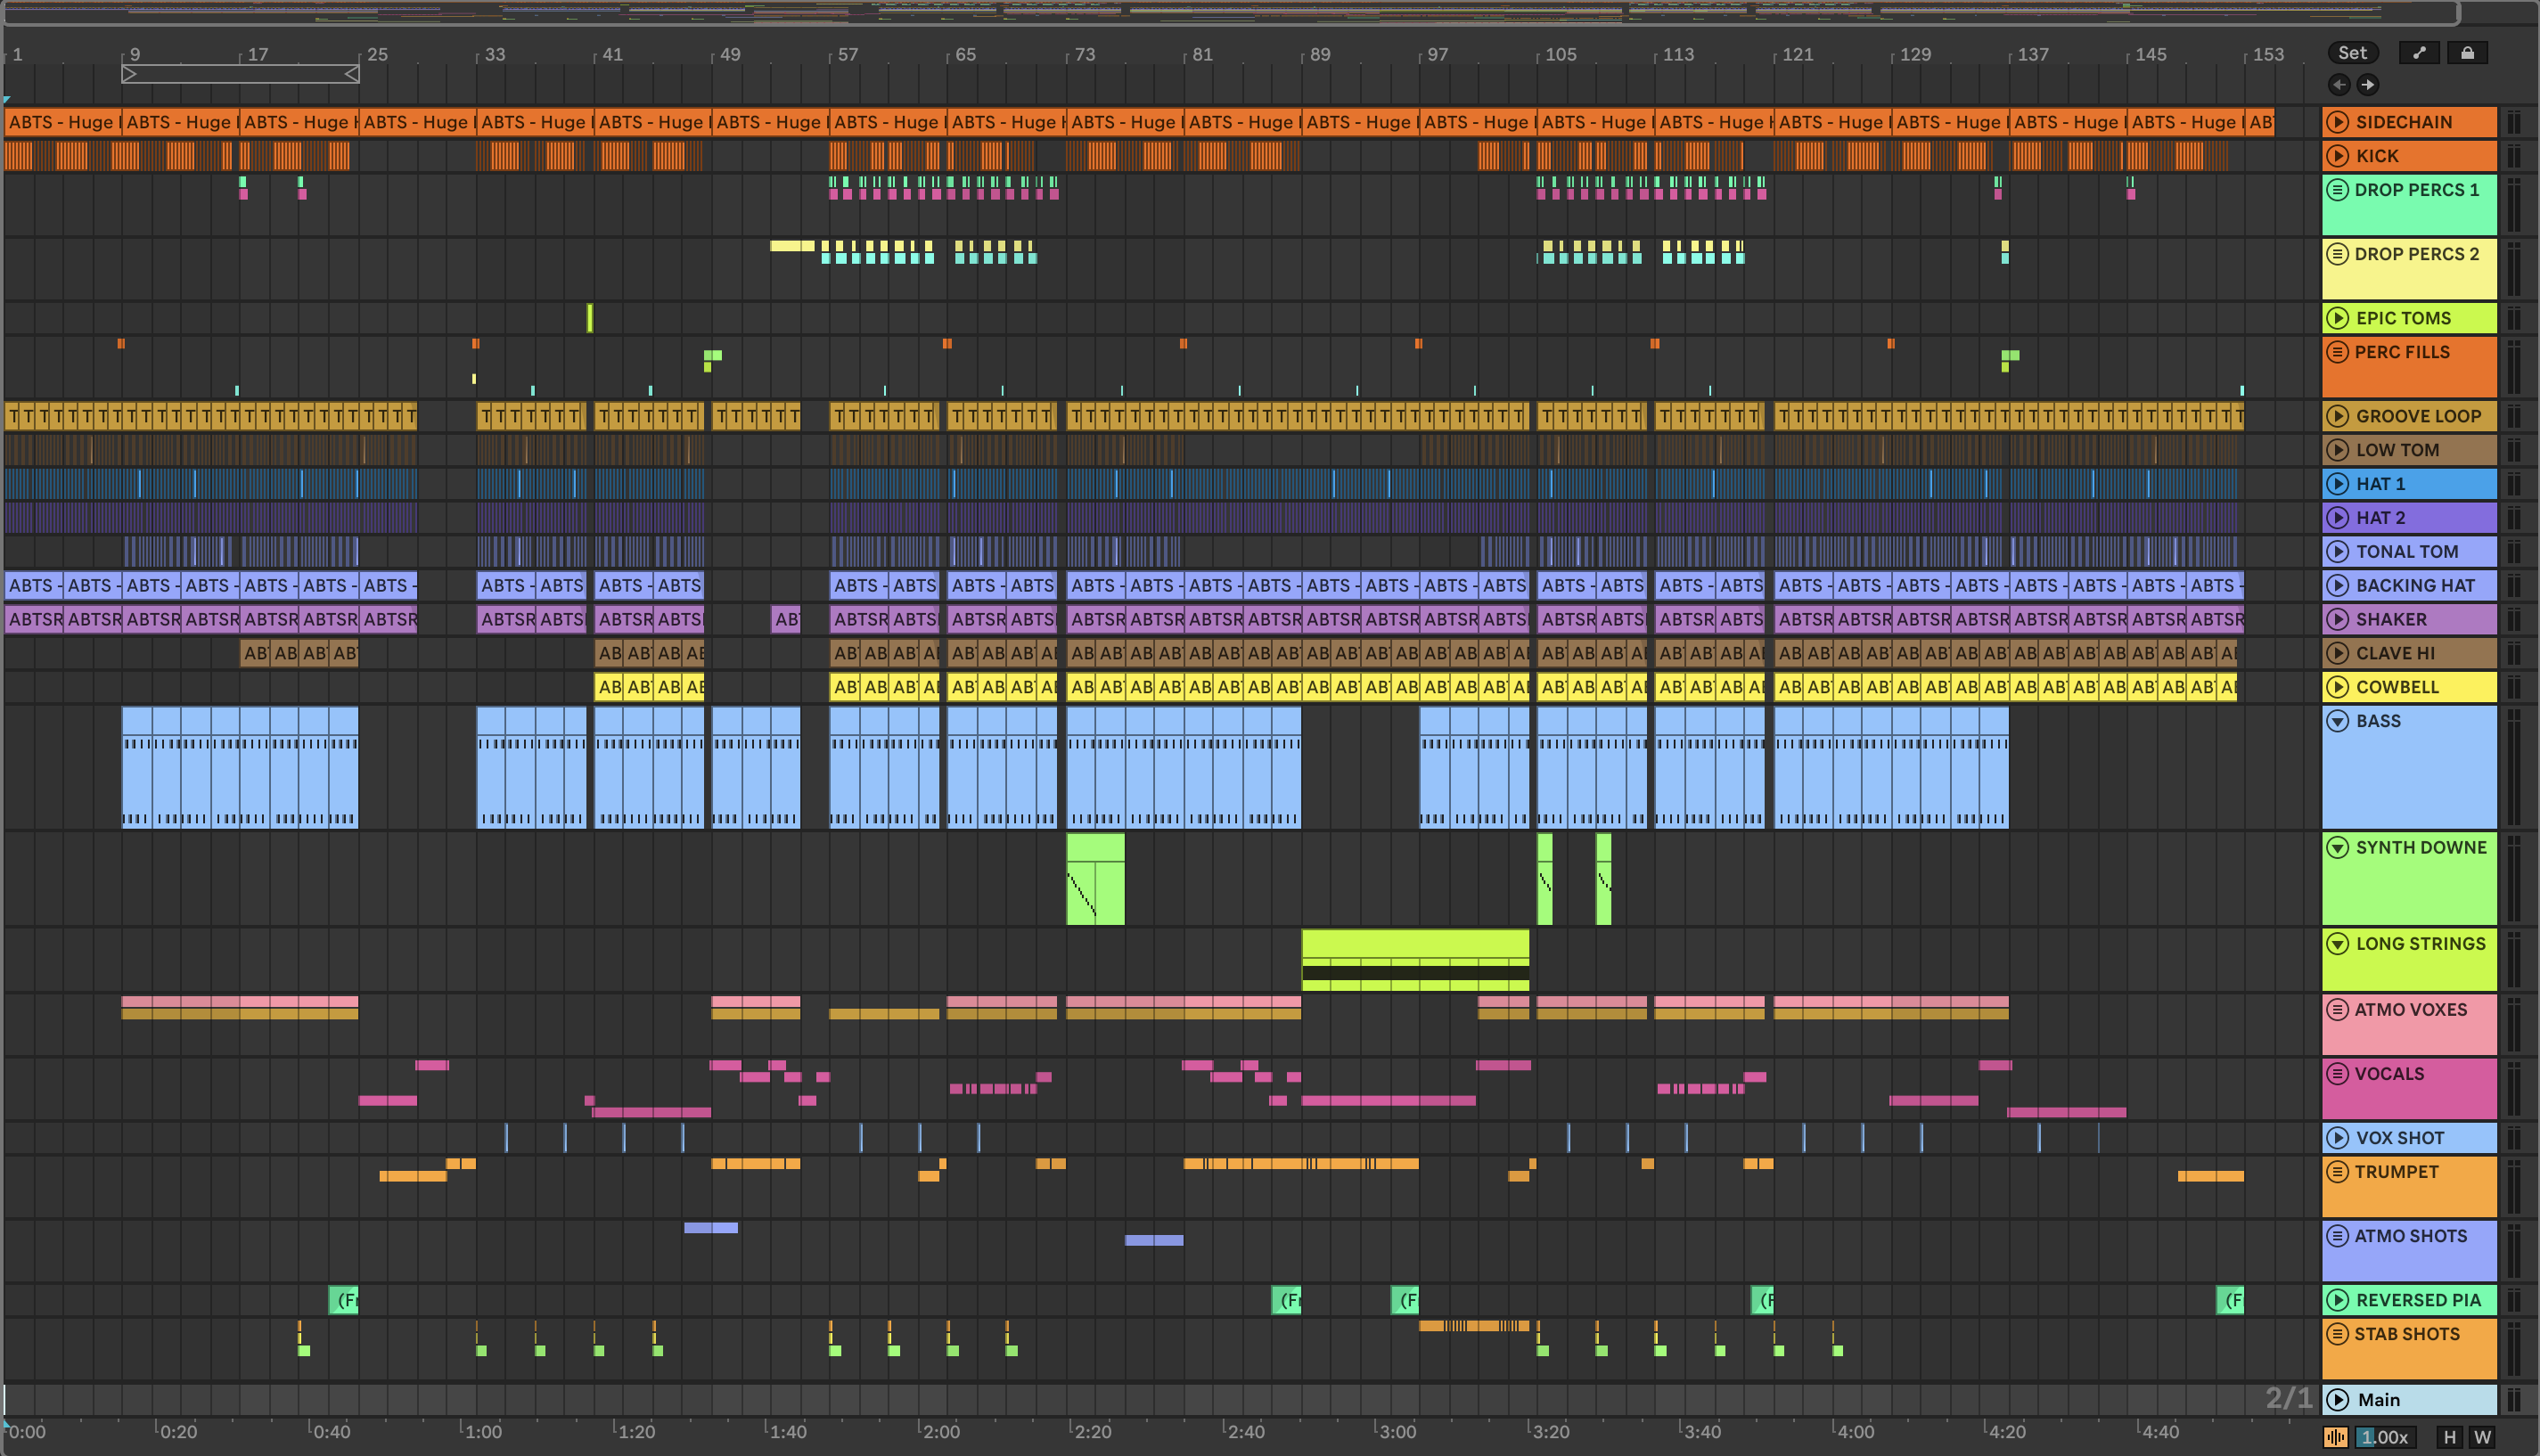Click the Main track play icon
Viewport: 2540px width, 1456px height.
pos(2338,1400)
